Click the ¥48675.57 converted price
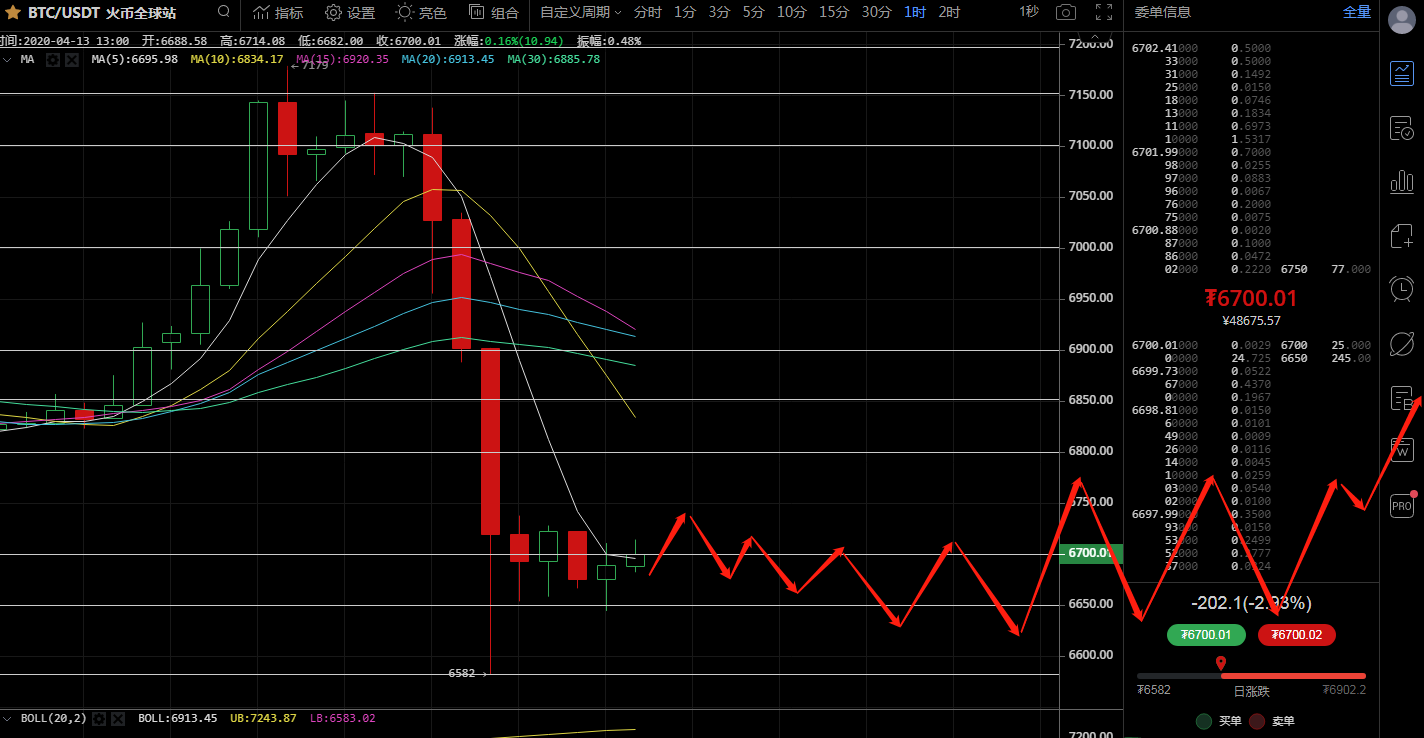The width and height of the screenshot is (1424, 738). pyautogui.click(x=1251, y=321)
